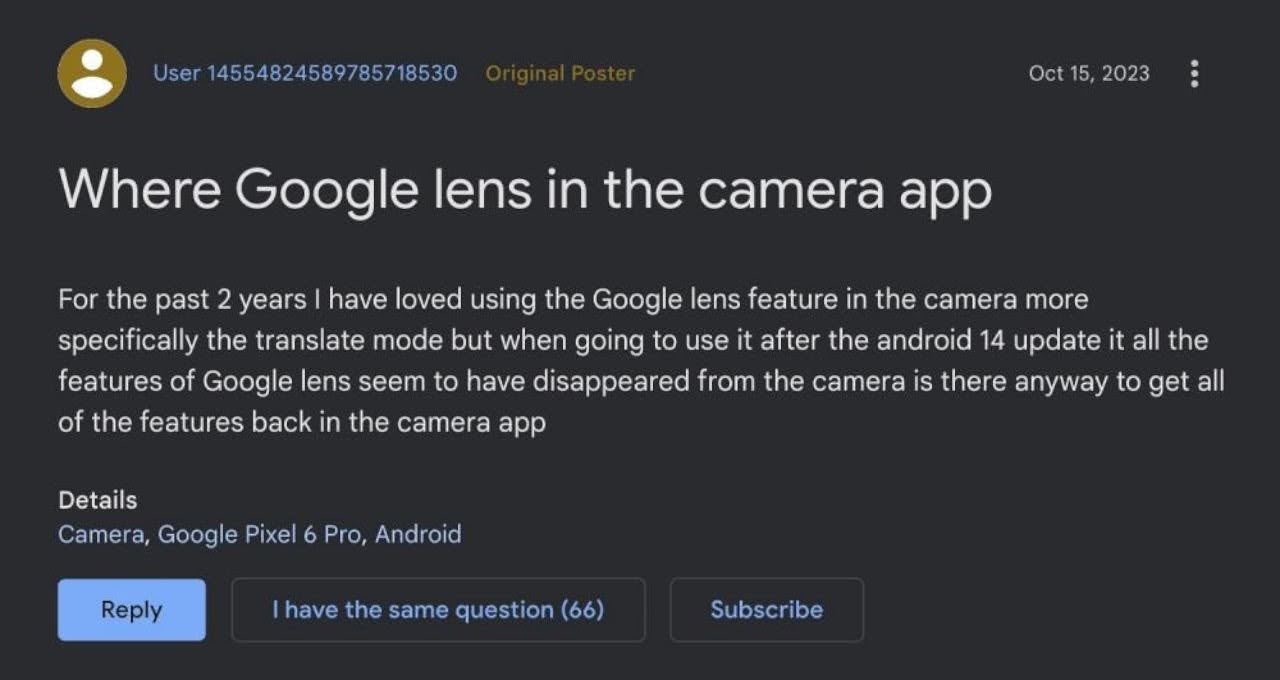Open the three-dot more options menu
Image resolution: width=1280 pixels, height=680 pixels.
pos(1193,73)
